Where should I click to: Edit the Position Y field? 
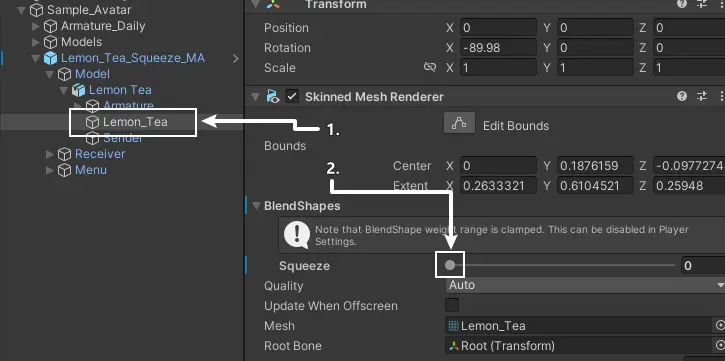[x=595, y=28]
